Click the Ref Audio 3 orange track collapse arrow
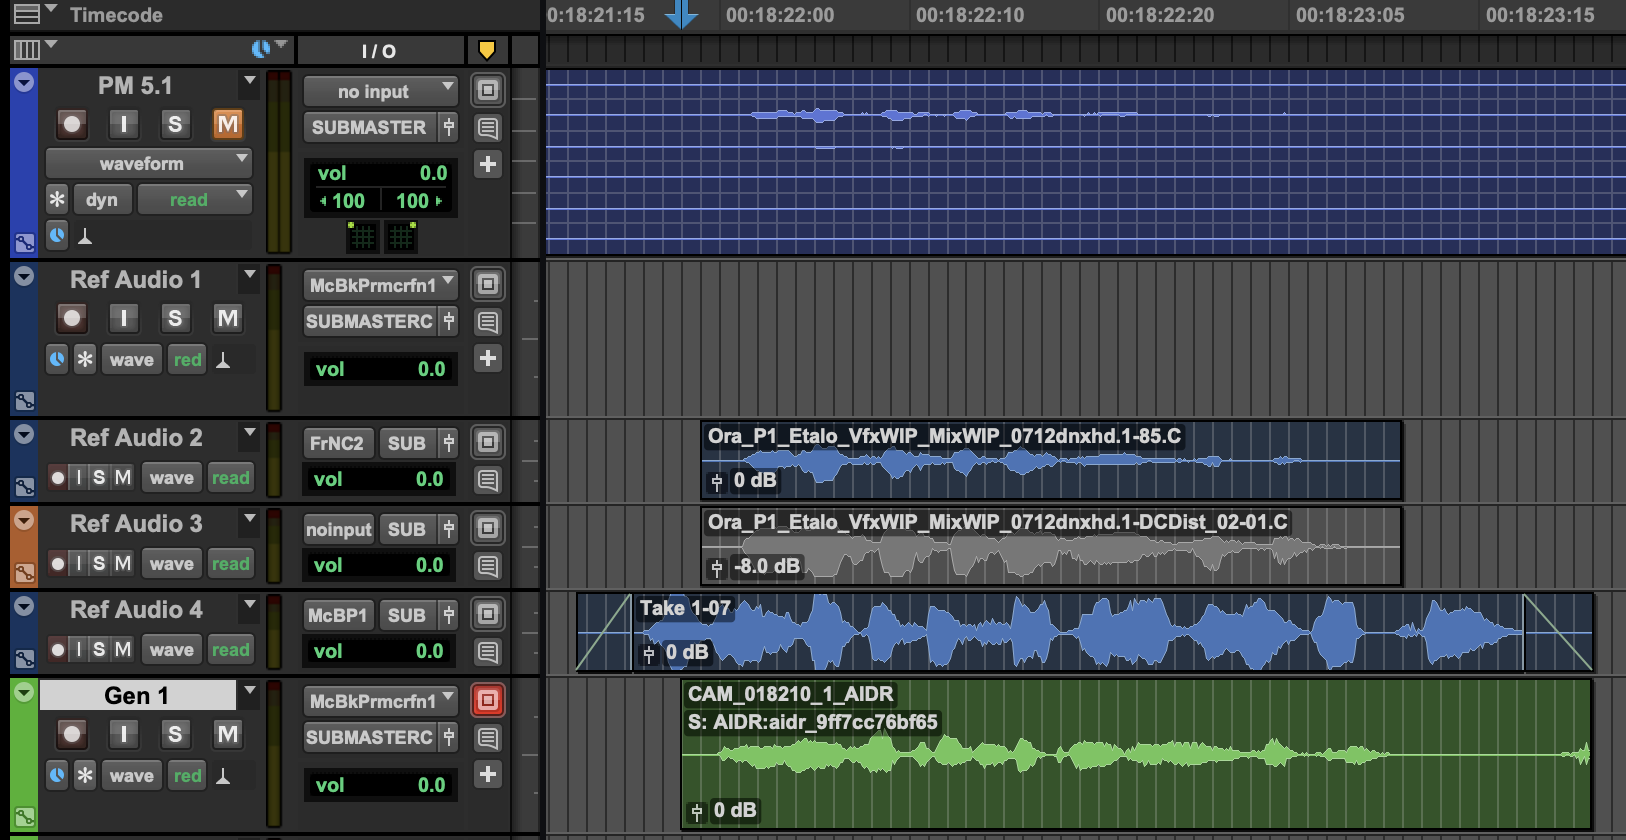This screenshot has height=840, width=1626. (24, 521)
